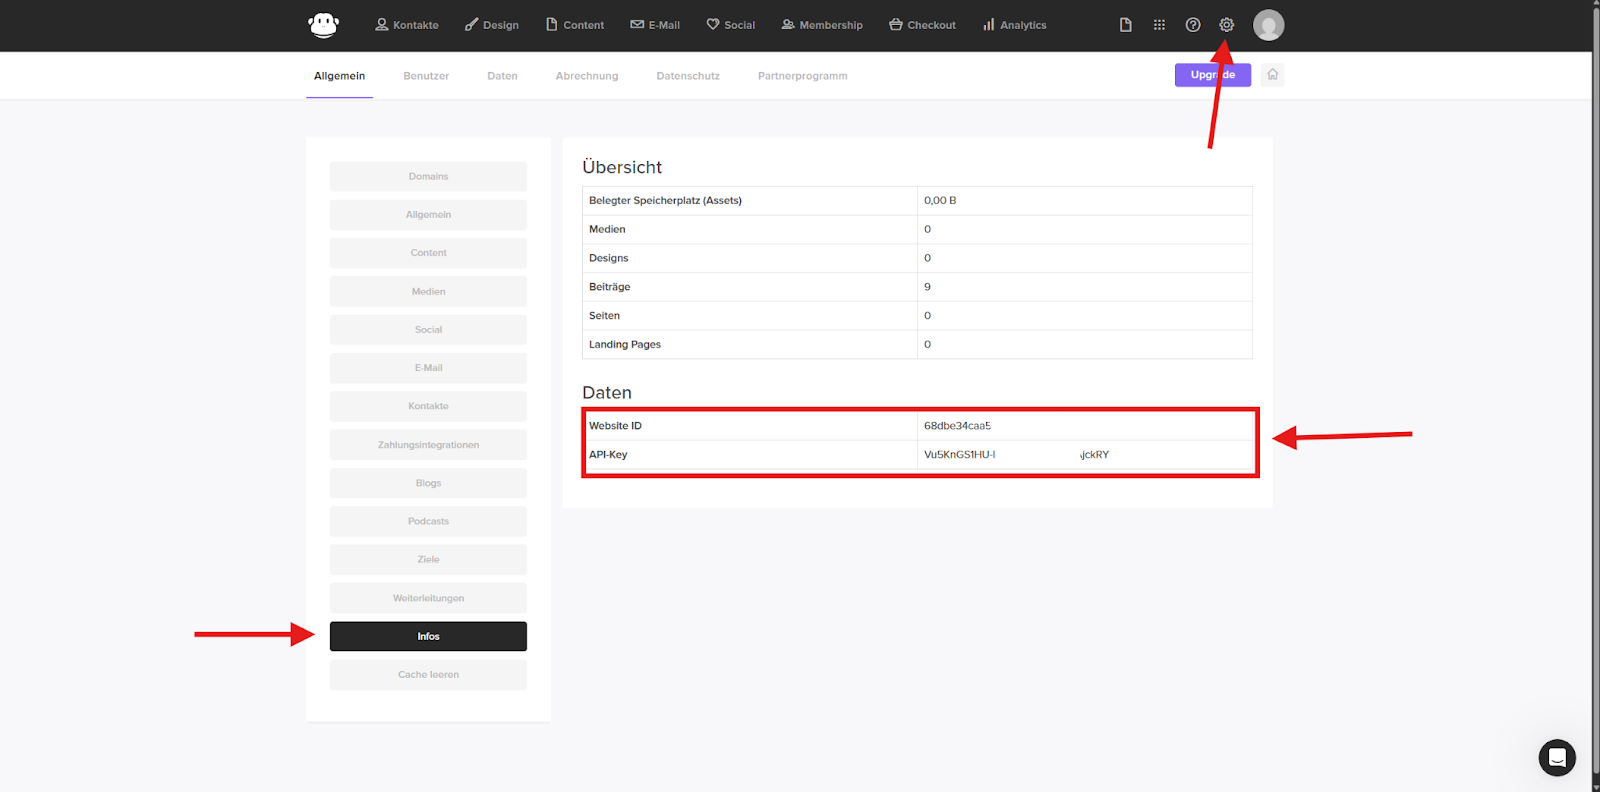Click the Medien row label in Übersicht
This screenshot has width=1600, height=792.
coord(607,230)
